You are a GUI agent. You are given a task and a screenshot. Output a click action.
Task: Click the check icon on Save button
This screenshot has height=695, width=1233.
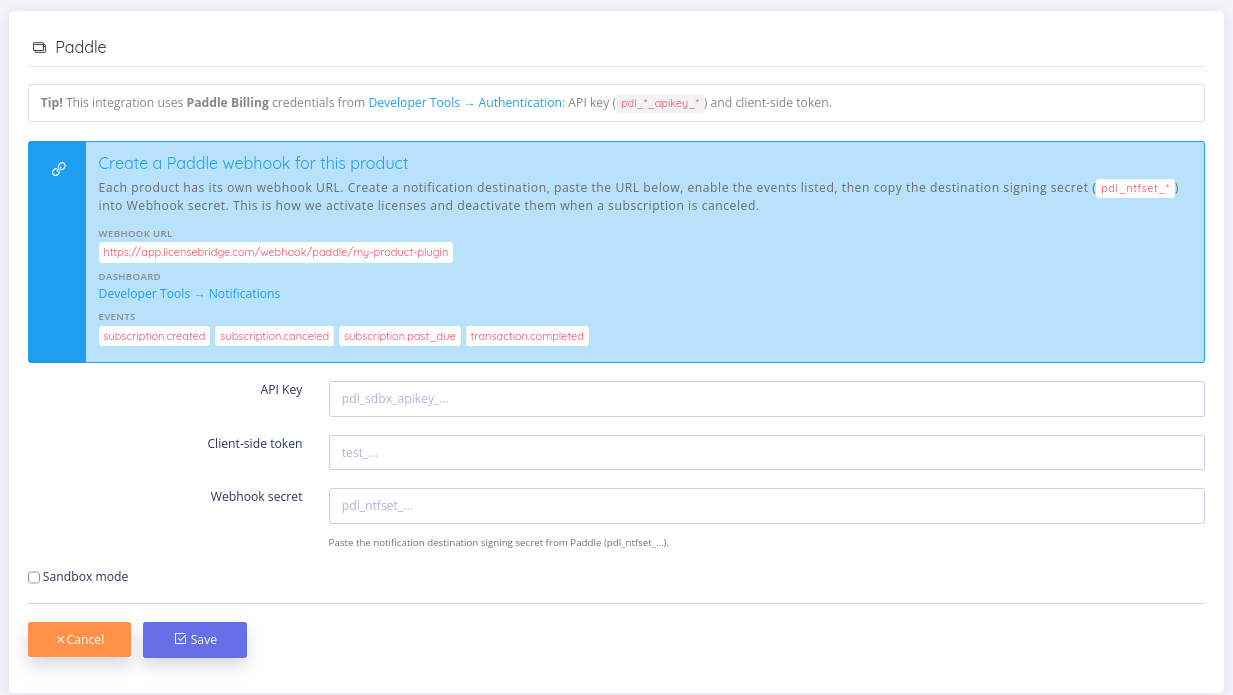point(180,639)
